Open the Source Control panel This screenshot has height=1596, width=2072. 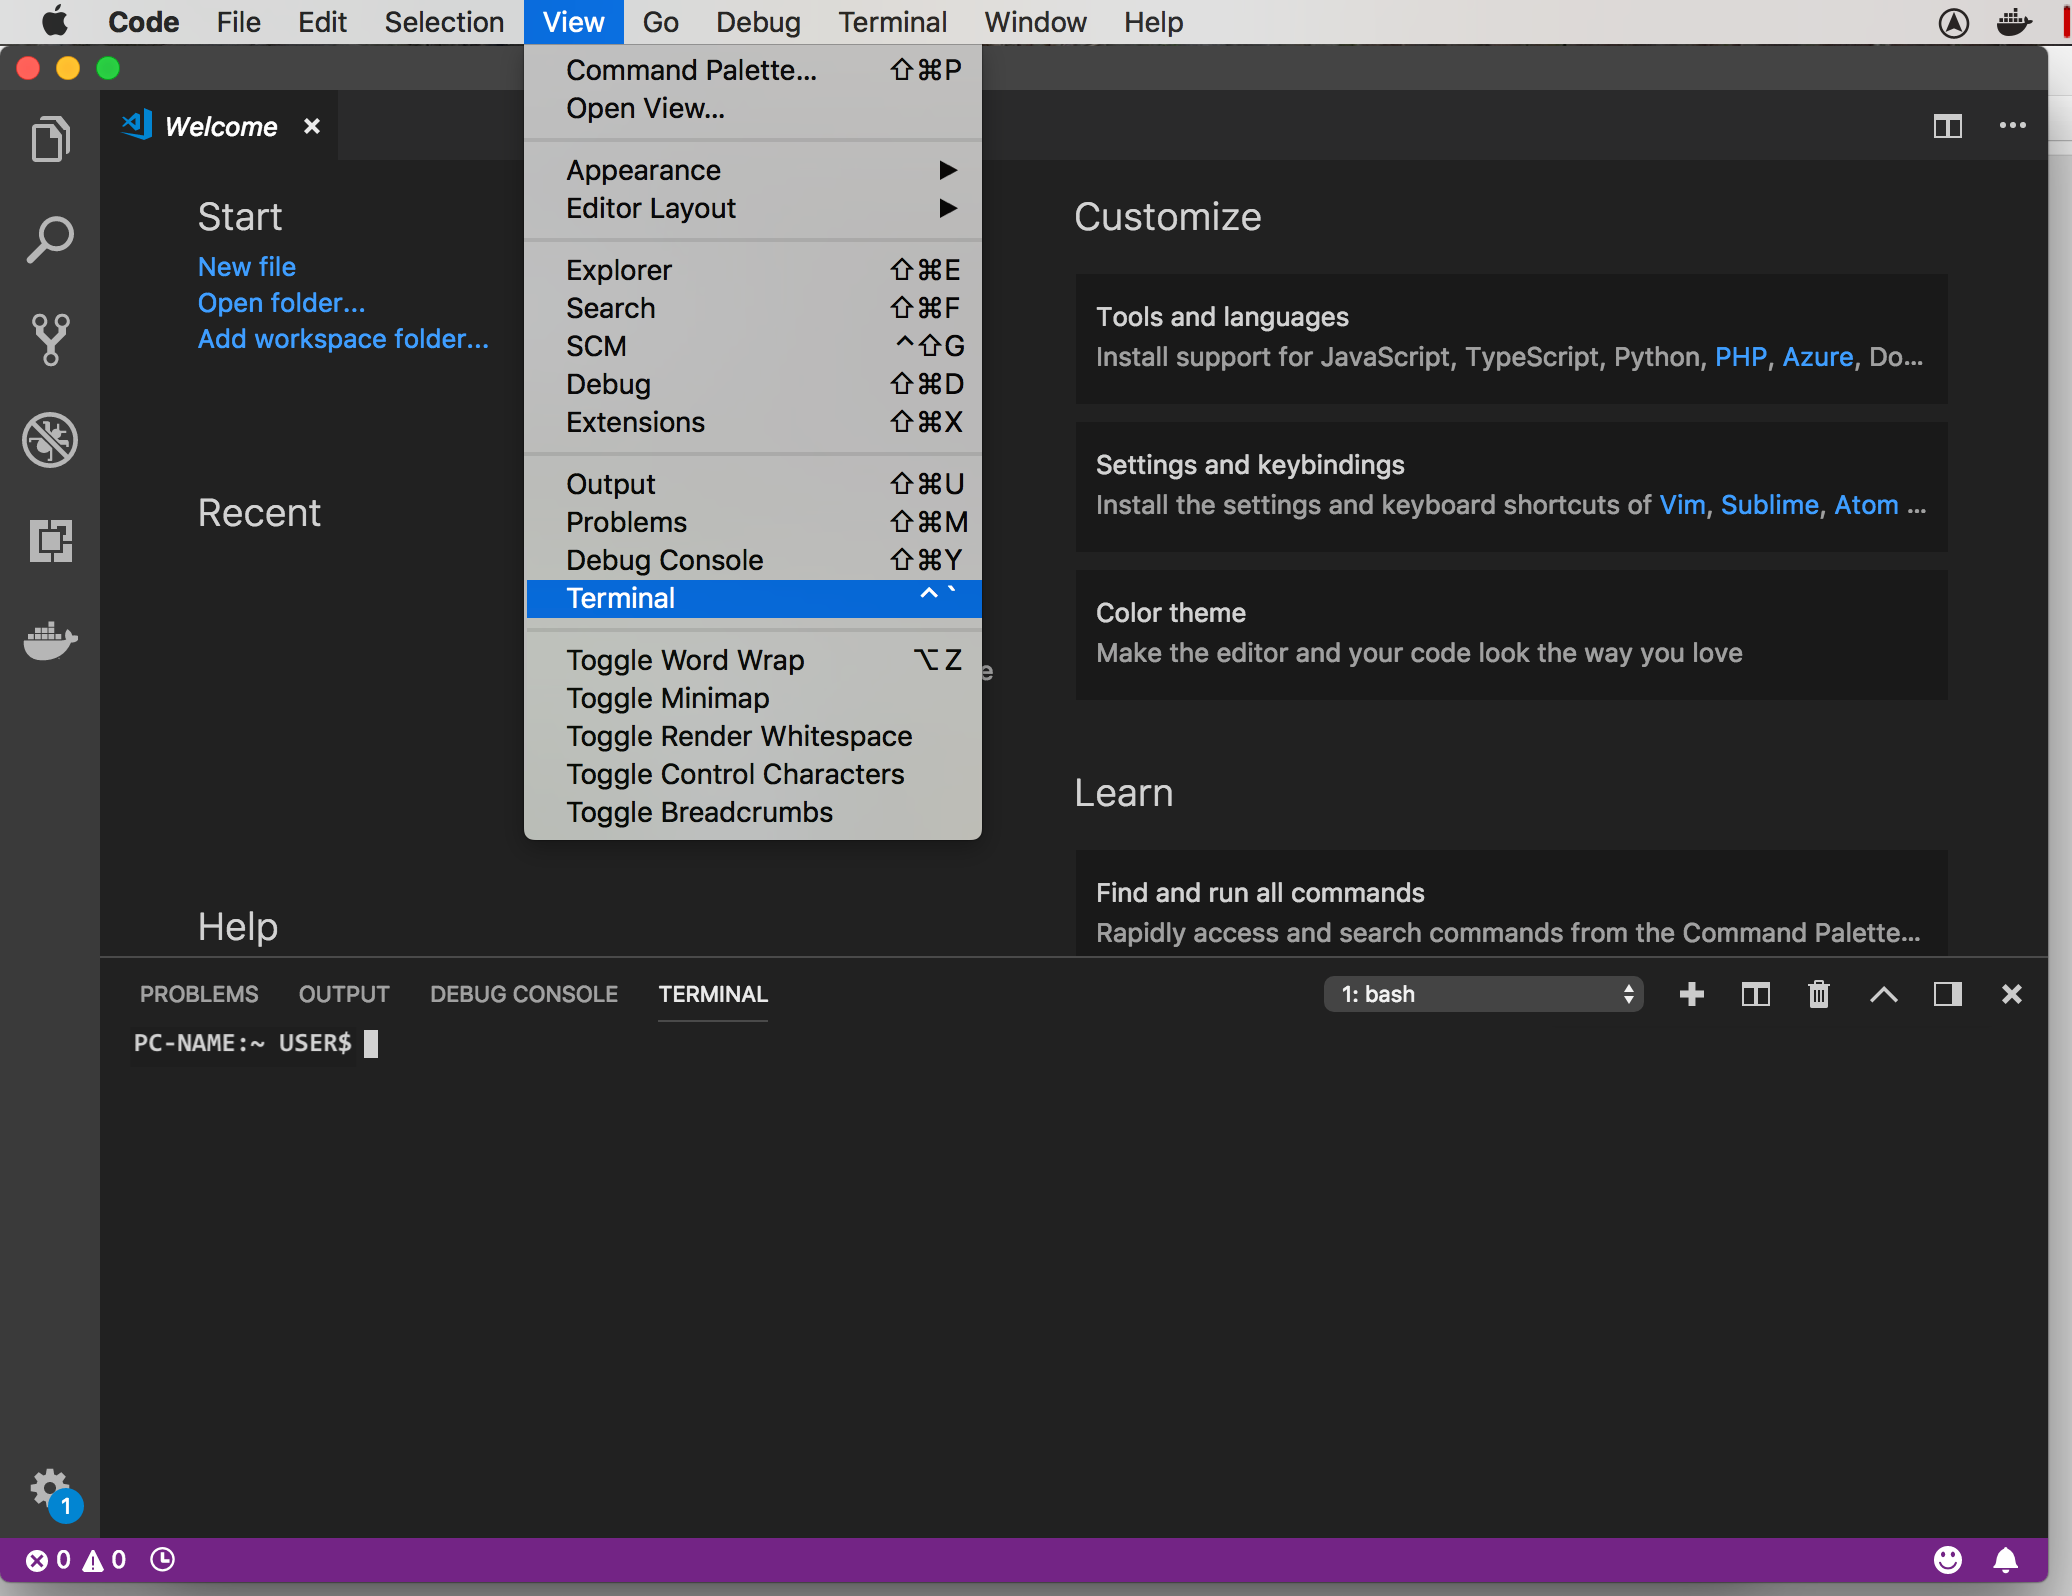(x=49, y=340)
